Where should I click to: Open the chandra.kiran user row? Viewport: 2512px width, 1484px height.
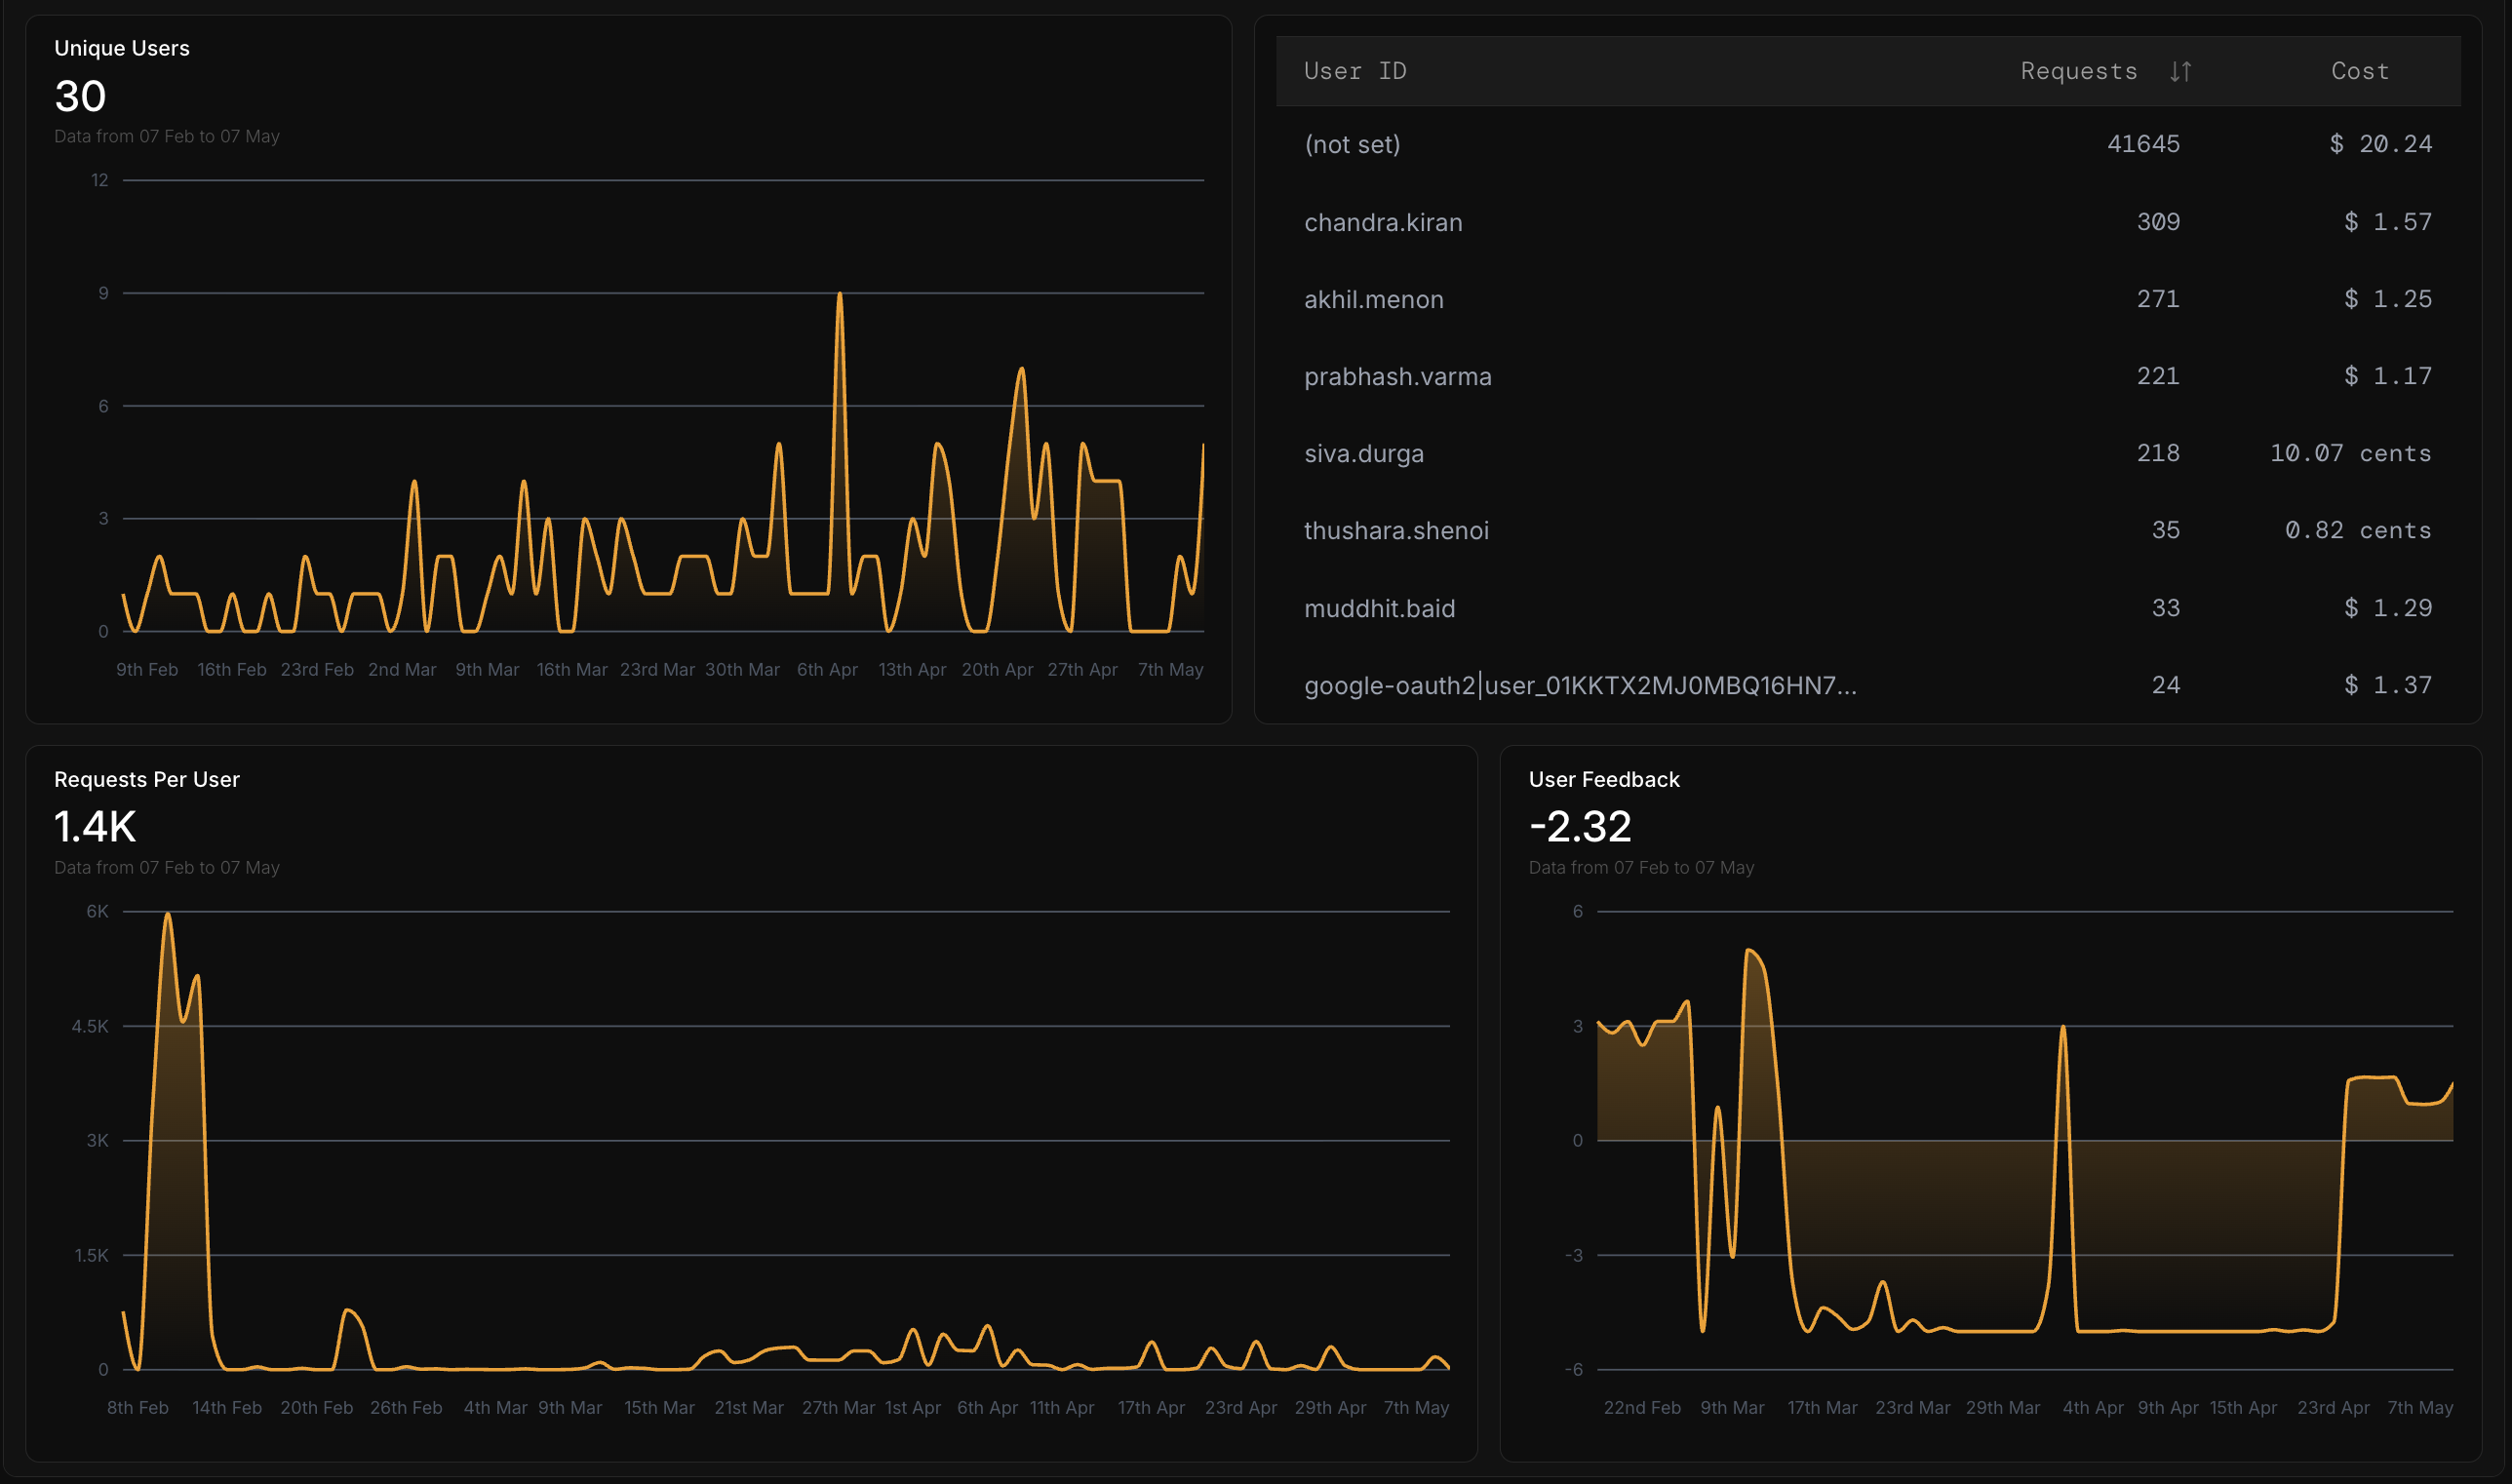[x=1868, y=222]
